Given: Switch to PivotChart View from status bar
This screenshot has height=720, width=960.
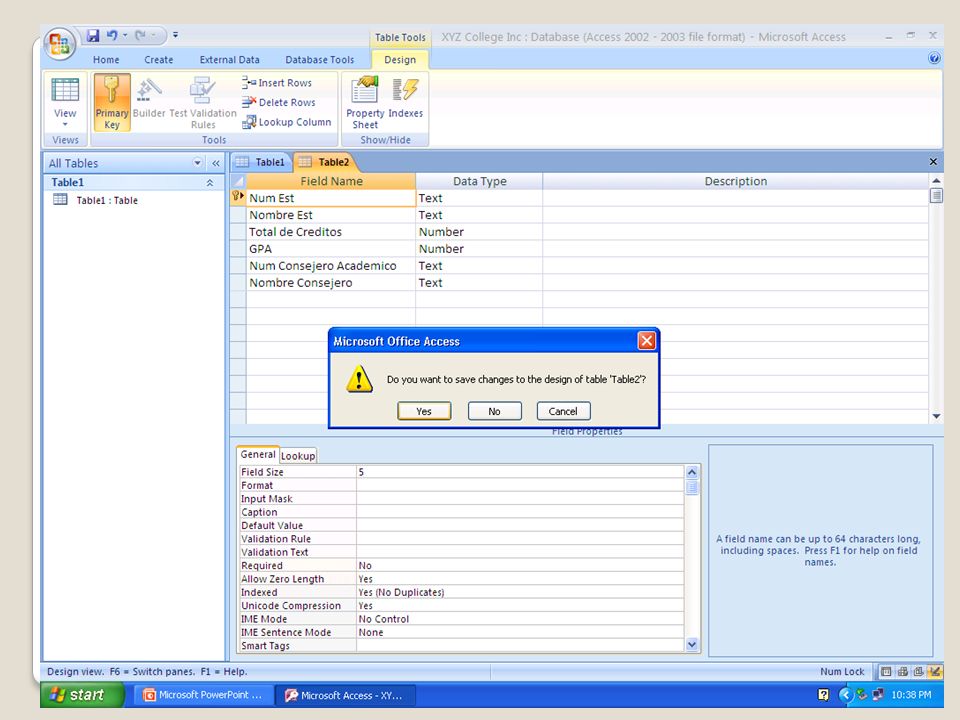Looking at the screenshot, I should (x=918, y=672).
